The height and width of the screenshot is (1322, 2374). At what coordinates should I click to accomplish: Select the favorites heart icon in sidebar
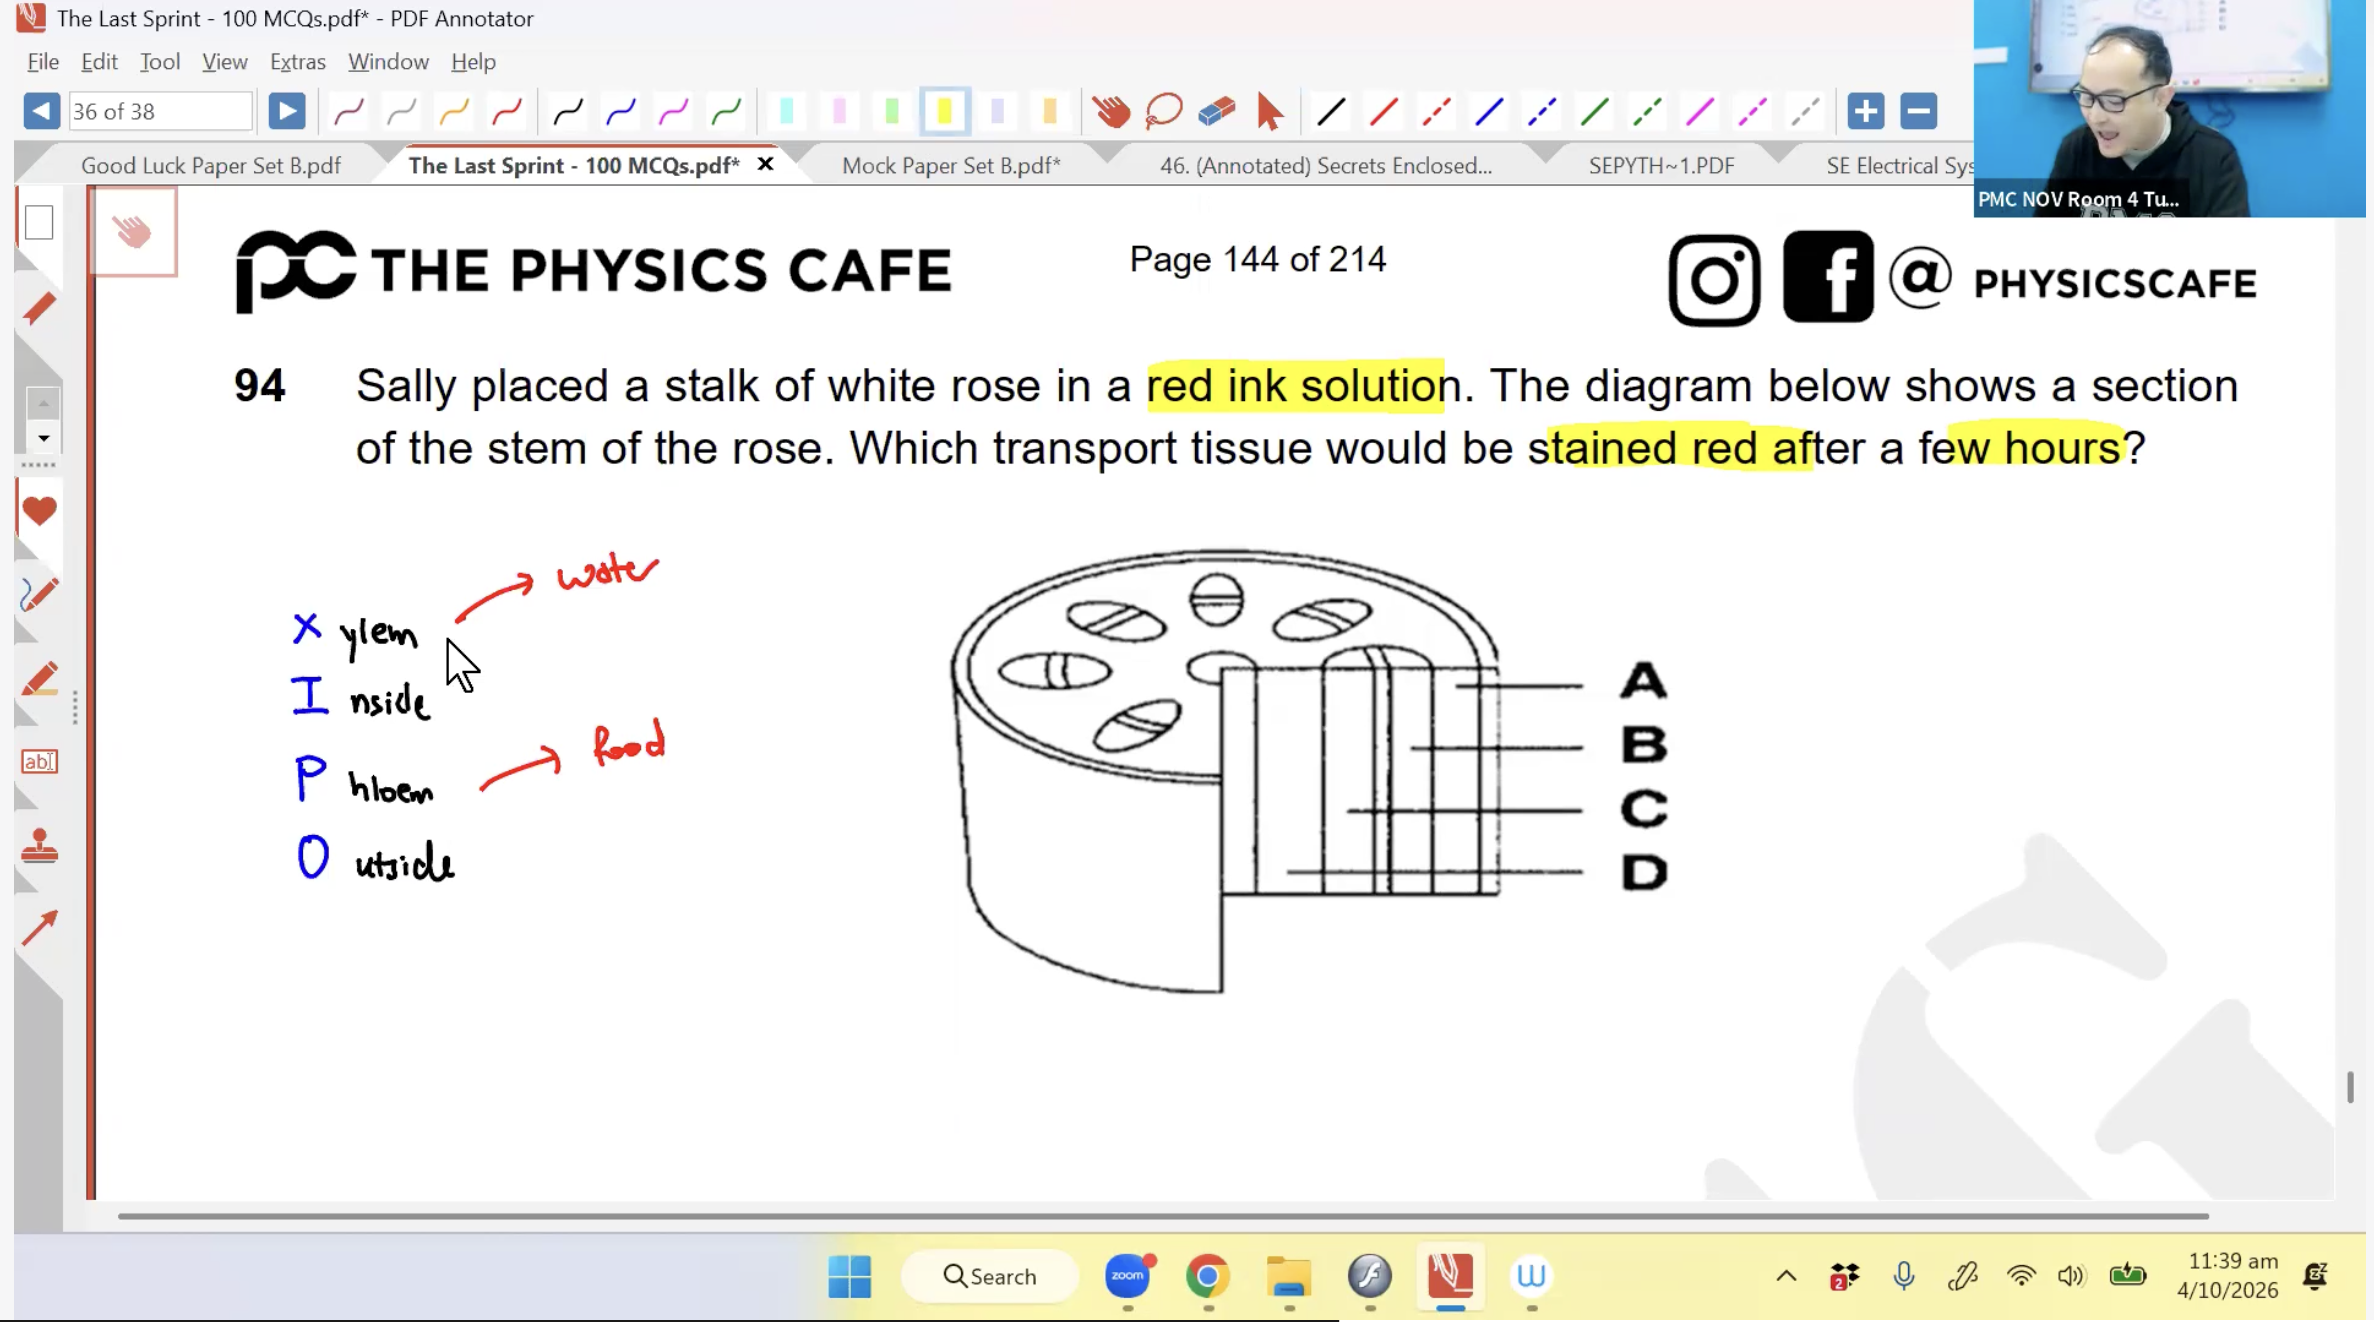(39, 511)
